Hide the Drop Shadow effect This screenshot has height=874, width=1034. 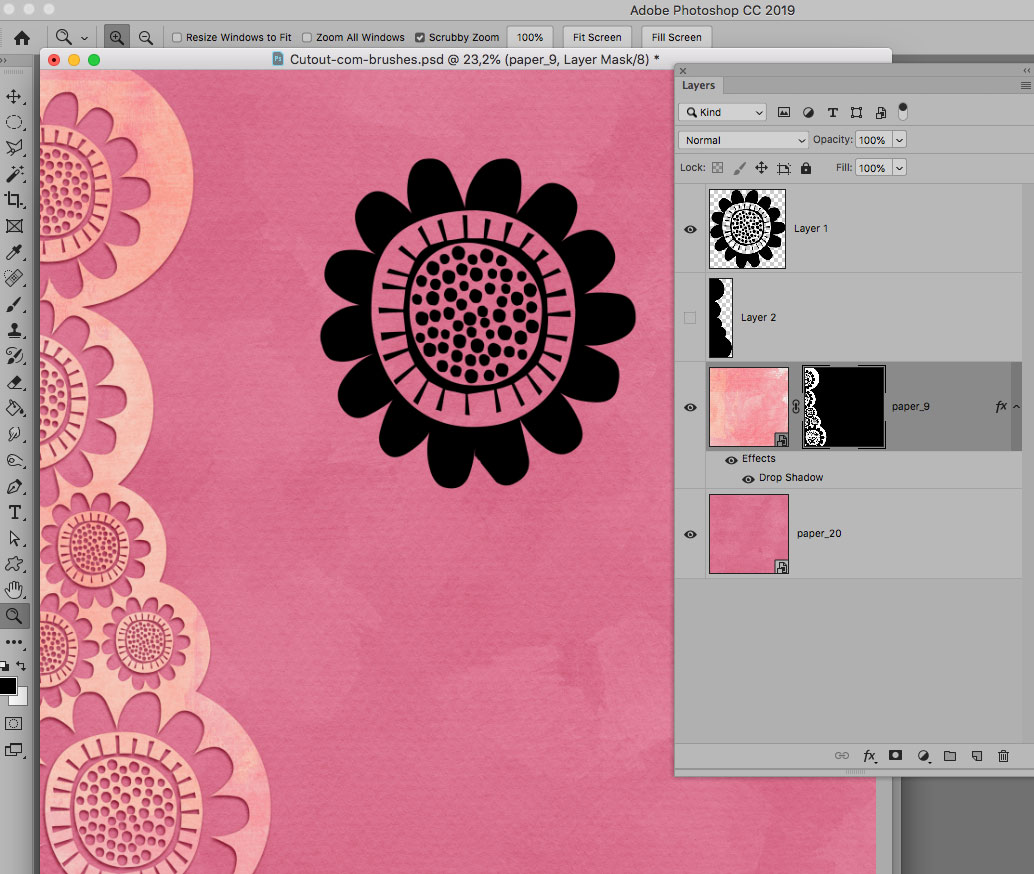pos(748,479)
